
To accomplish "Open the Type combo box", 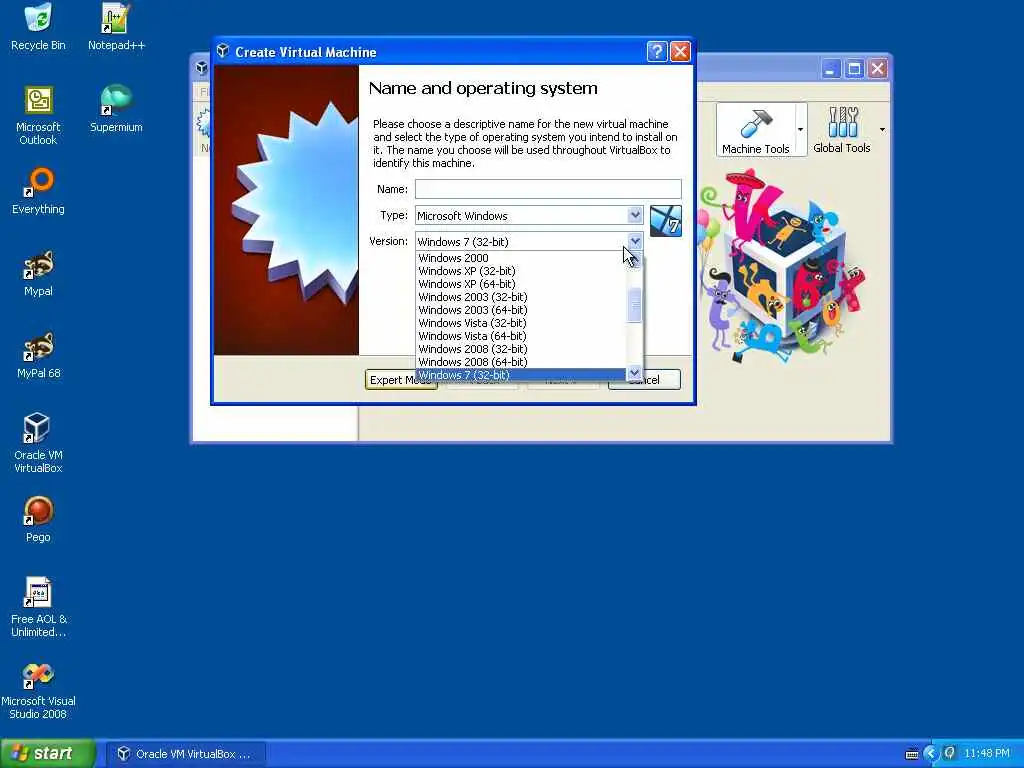I will (529, 216).
